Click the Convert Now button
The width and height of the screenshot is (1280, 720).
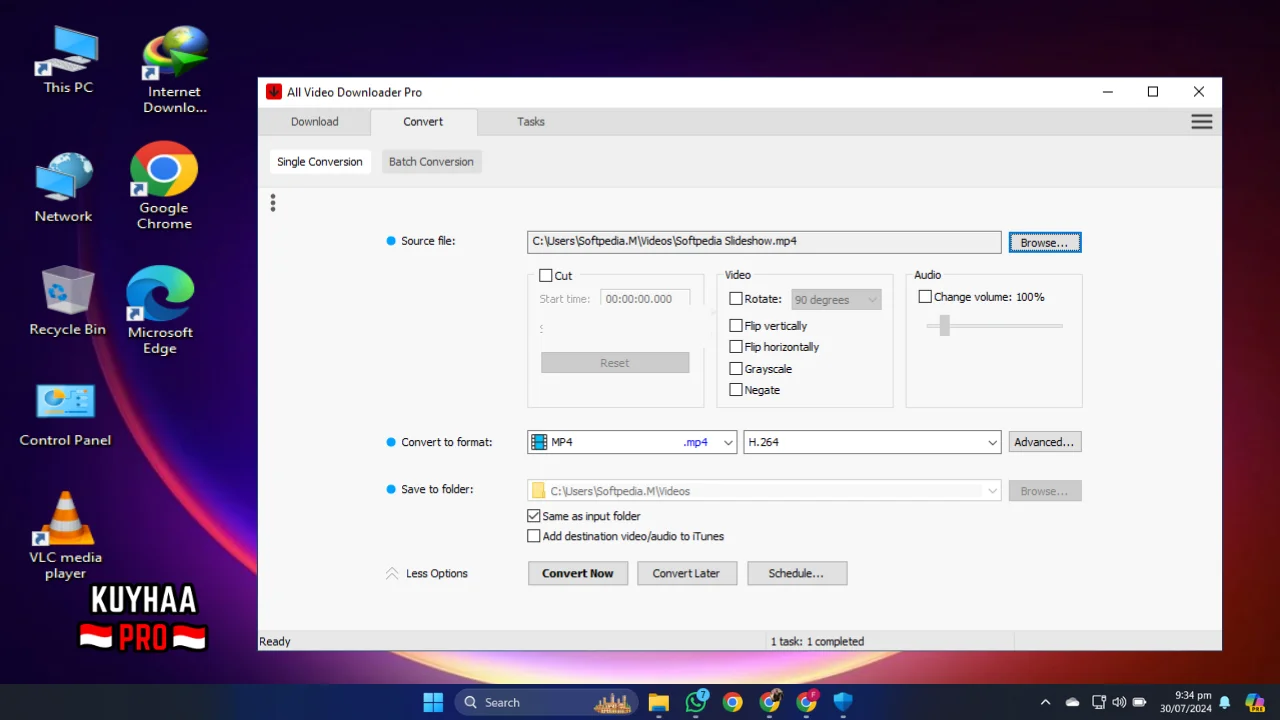click(578, 573)
